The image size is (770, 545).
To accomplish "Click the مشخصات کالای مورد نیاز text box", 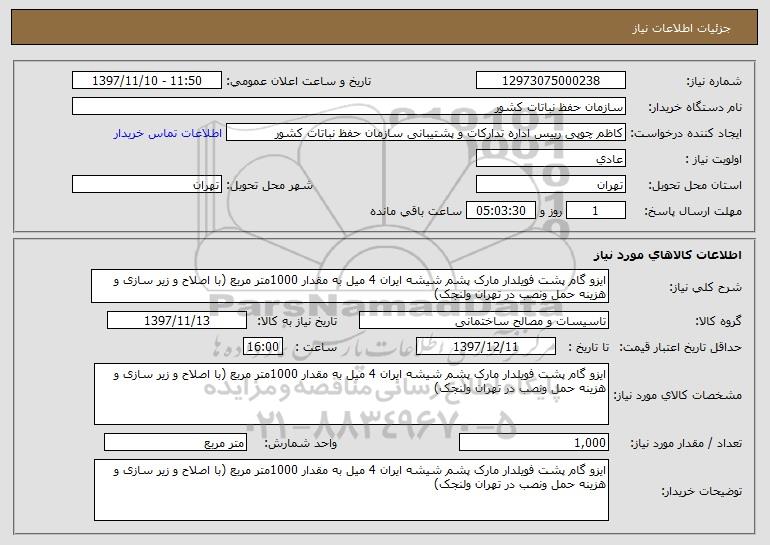I will [351, 394].
